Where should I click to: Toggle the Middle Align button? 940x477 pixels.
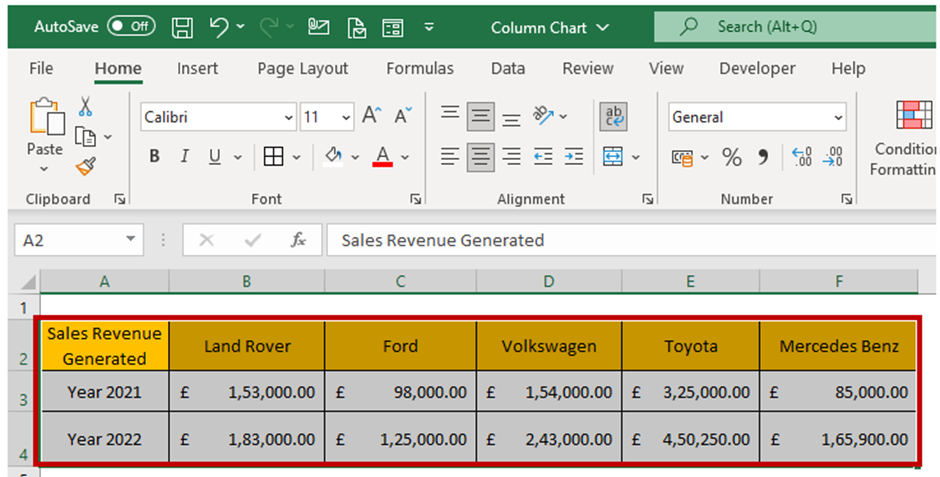pos(481,116)
